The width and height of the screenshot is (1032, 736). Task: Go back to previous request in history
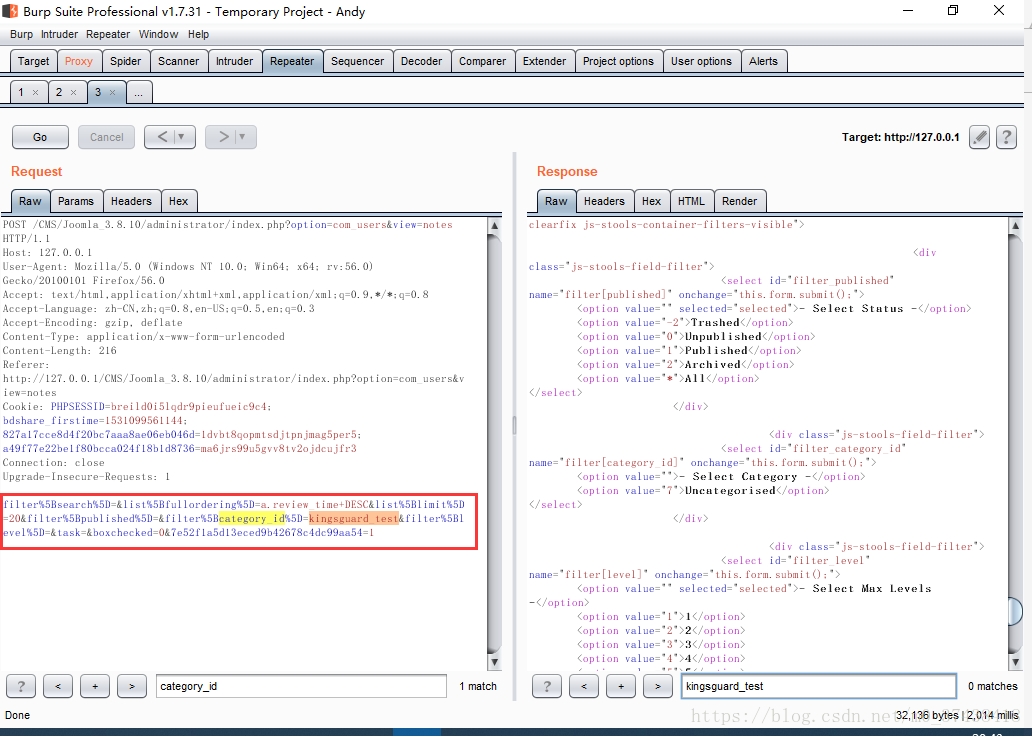162,137
